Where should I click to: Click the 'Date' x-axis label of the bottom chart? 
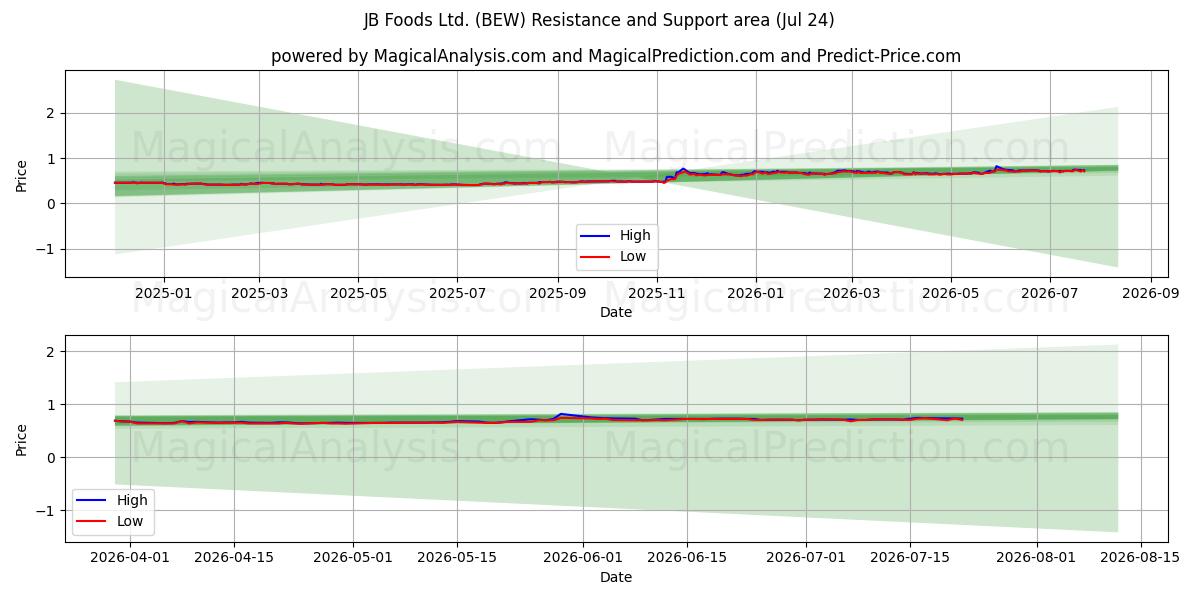coord(616,577)
